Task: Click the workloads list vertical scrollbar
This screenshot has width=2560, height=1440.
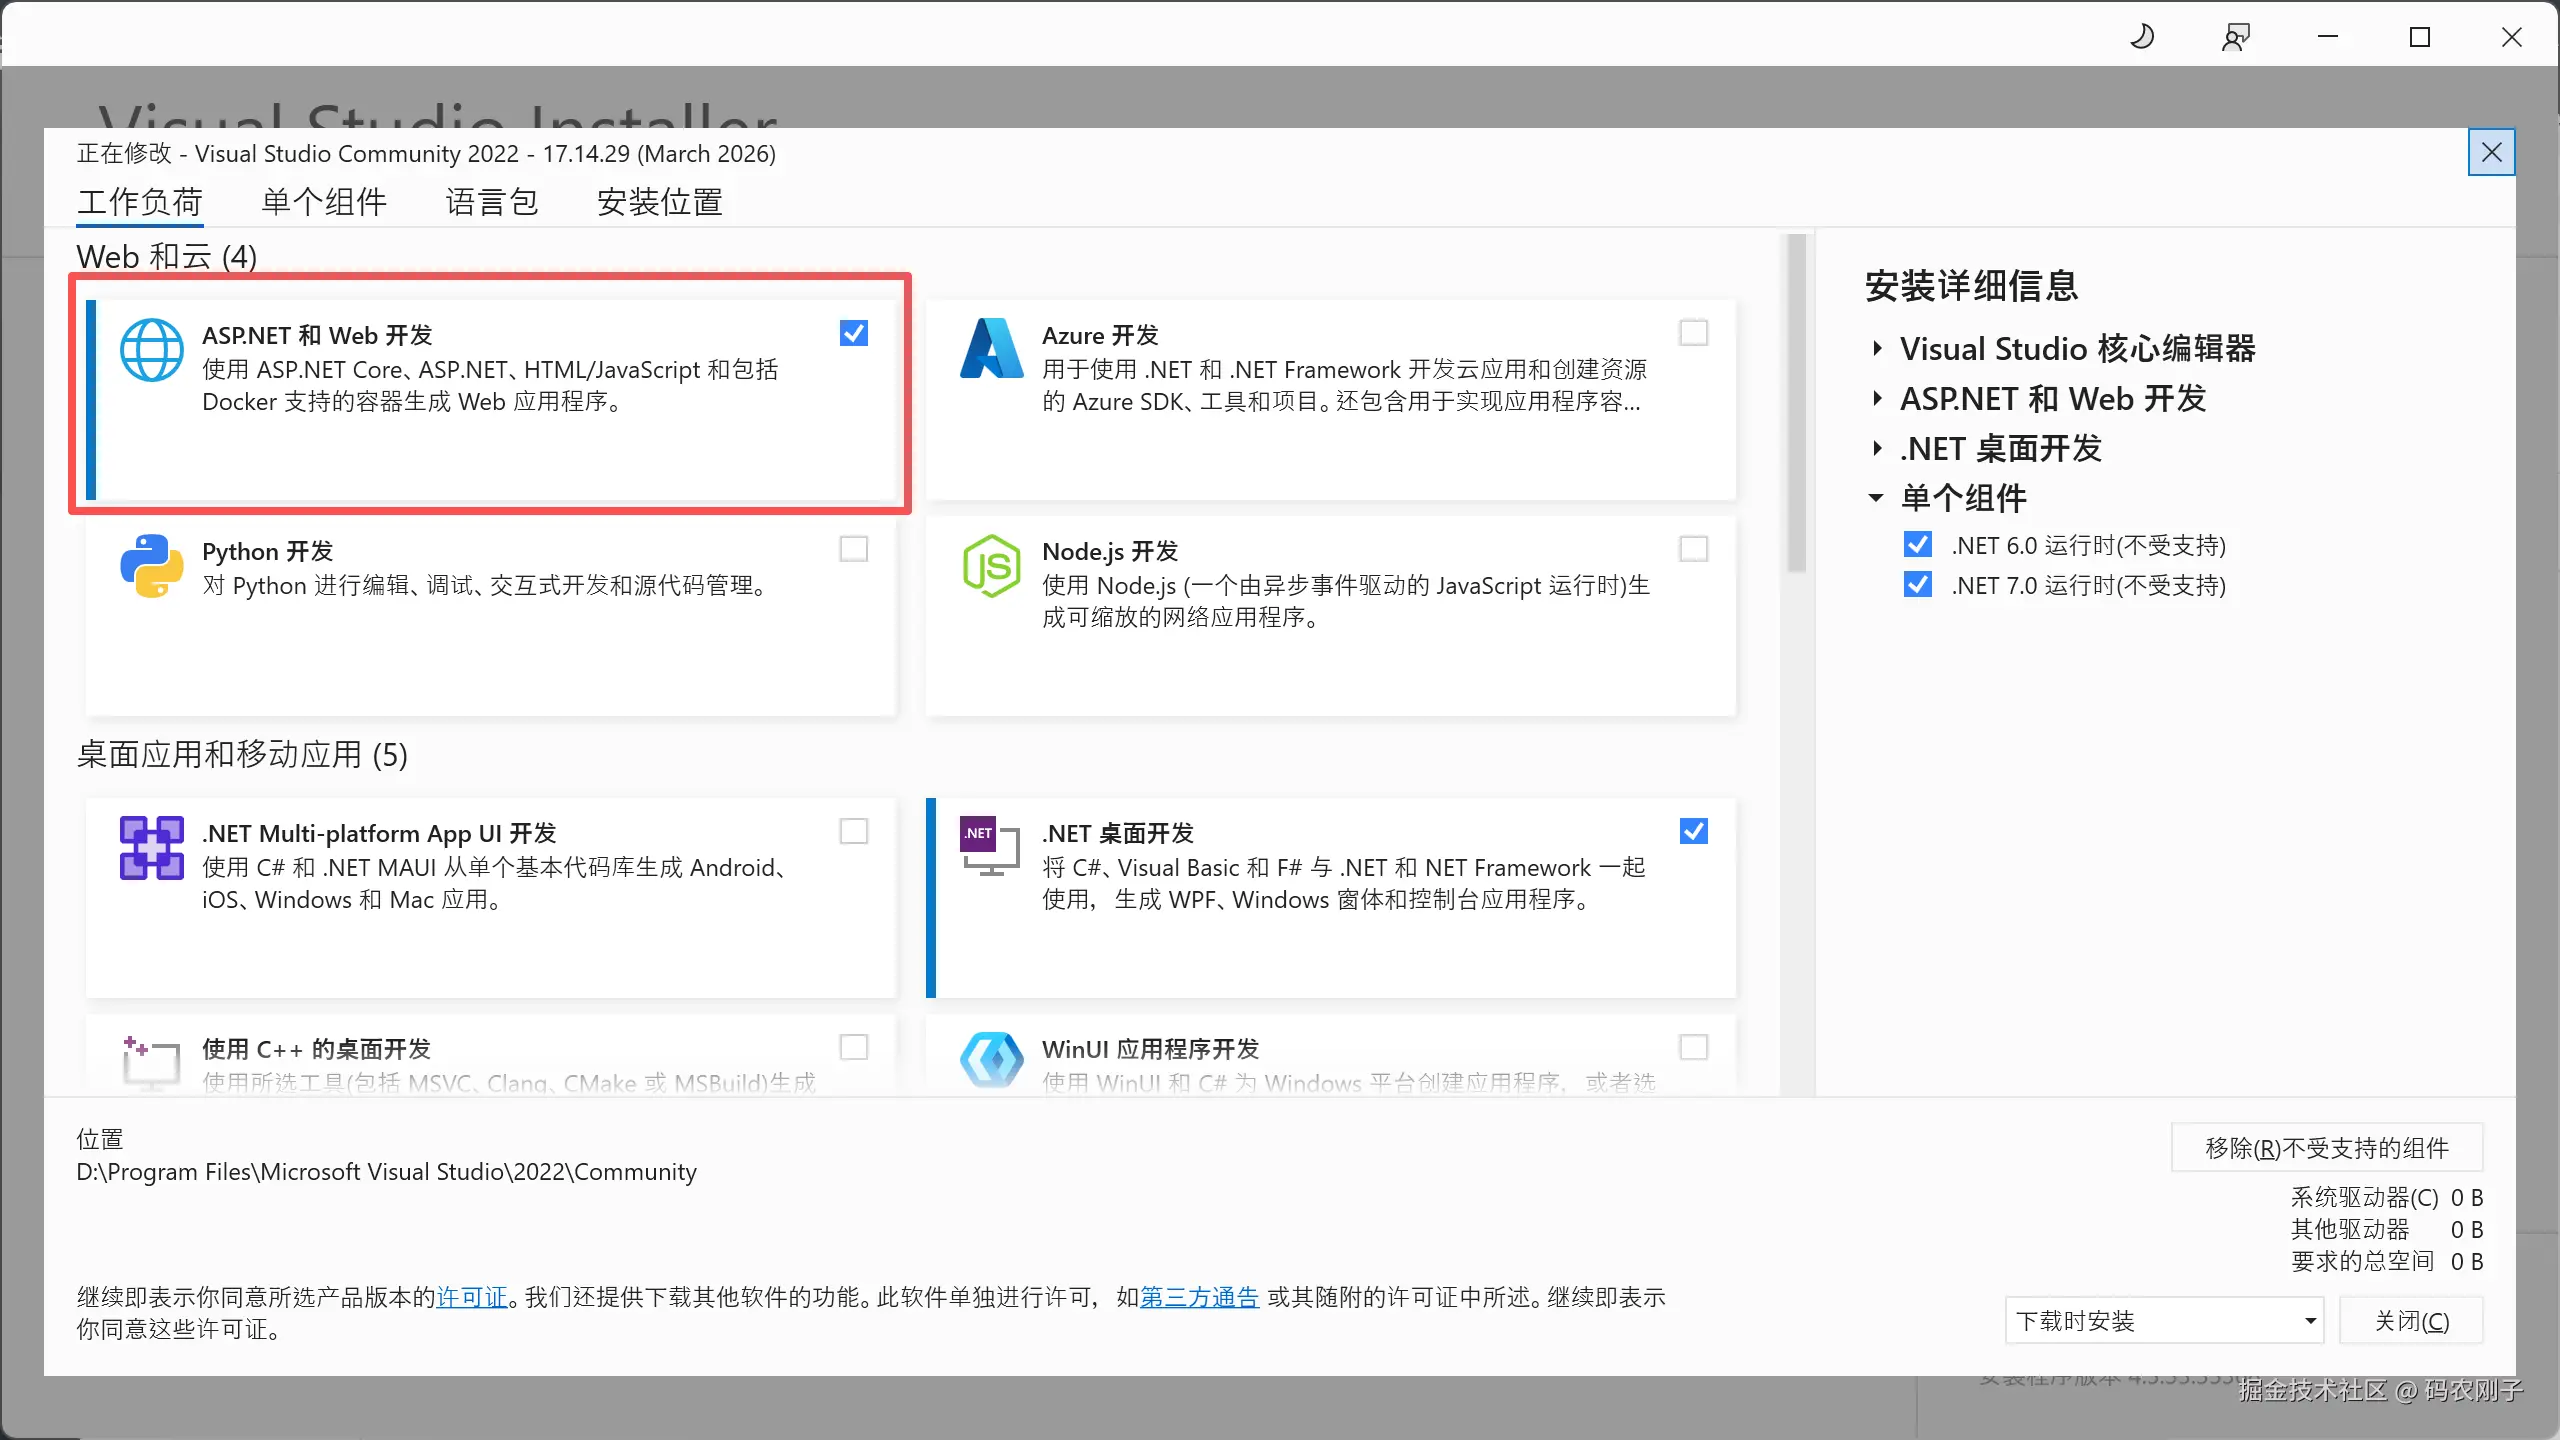Action: pyautogui.click(x=1797, y=403)
